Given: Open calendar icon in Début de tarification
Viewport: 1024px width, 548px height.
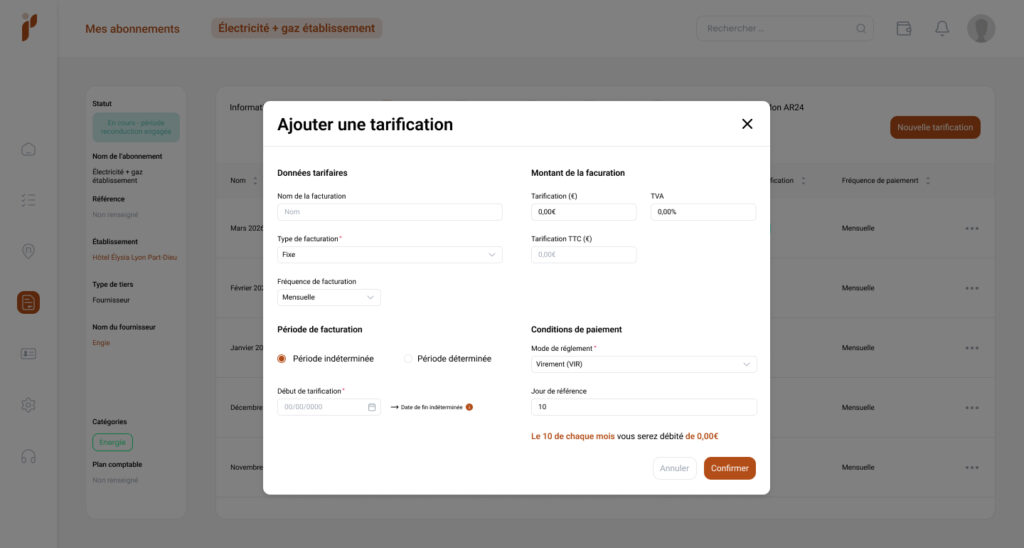Looking at the screenshot, I should [372, 407].
